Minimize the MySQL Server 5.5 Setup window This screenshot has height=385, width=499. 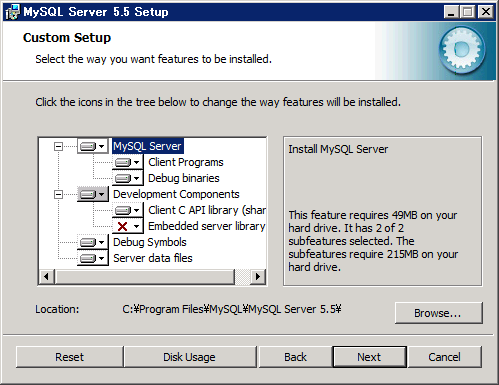451,12
